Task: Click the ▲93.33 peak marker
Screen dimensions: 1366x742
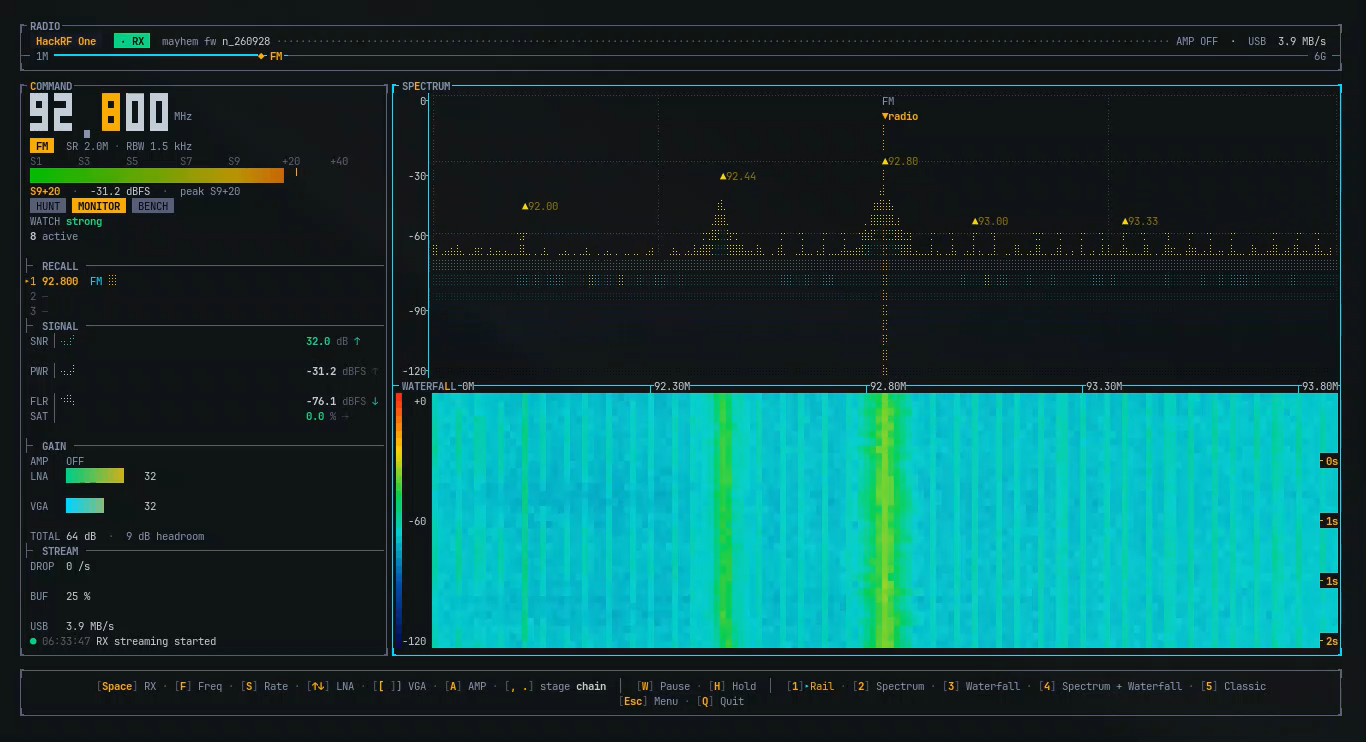Action: (x=1140, y=221)
